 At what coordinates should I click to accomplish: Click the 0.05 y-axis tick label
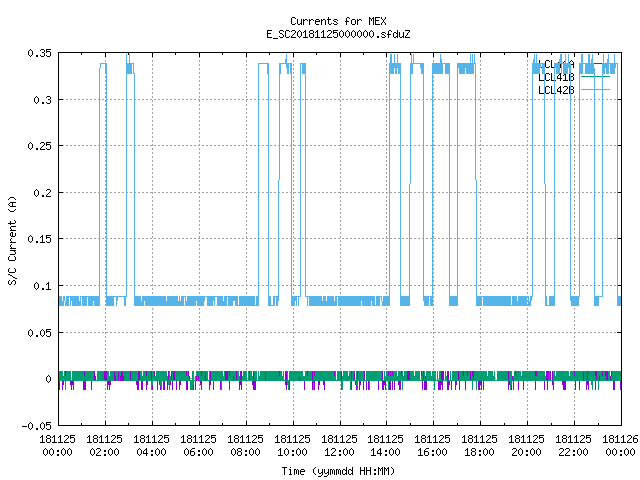point(40,333)
